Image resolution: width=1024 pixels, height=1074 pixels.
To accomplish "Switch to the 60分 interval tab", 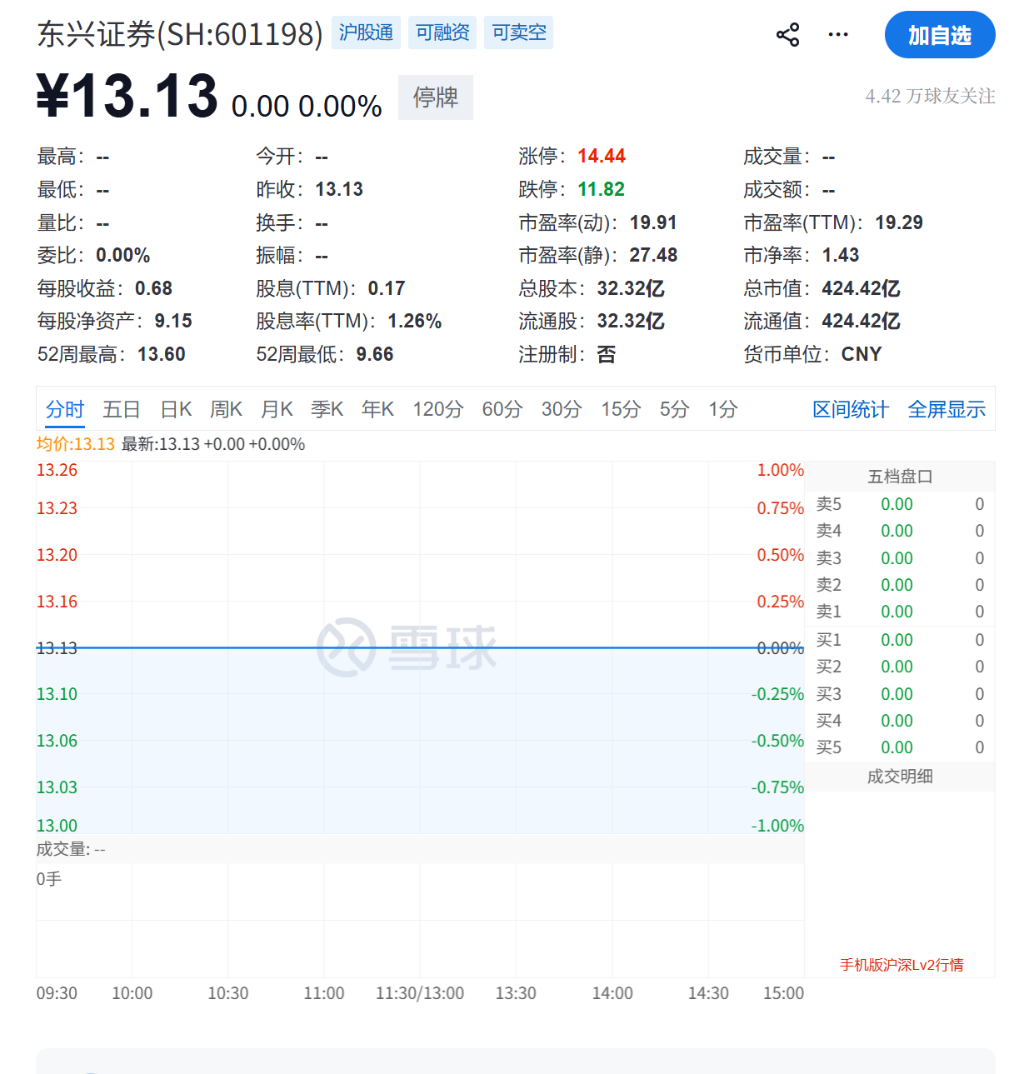I will [502, 409].
